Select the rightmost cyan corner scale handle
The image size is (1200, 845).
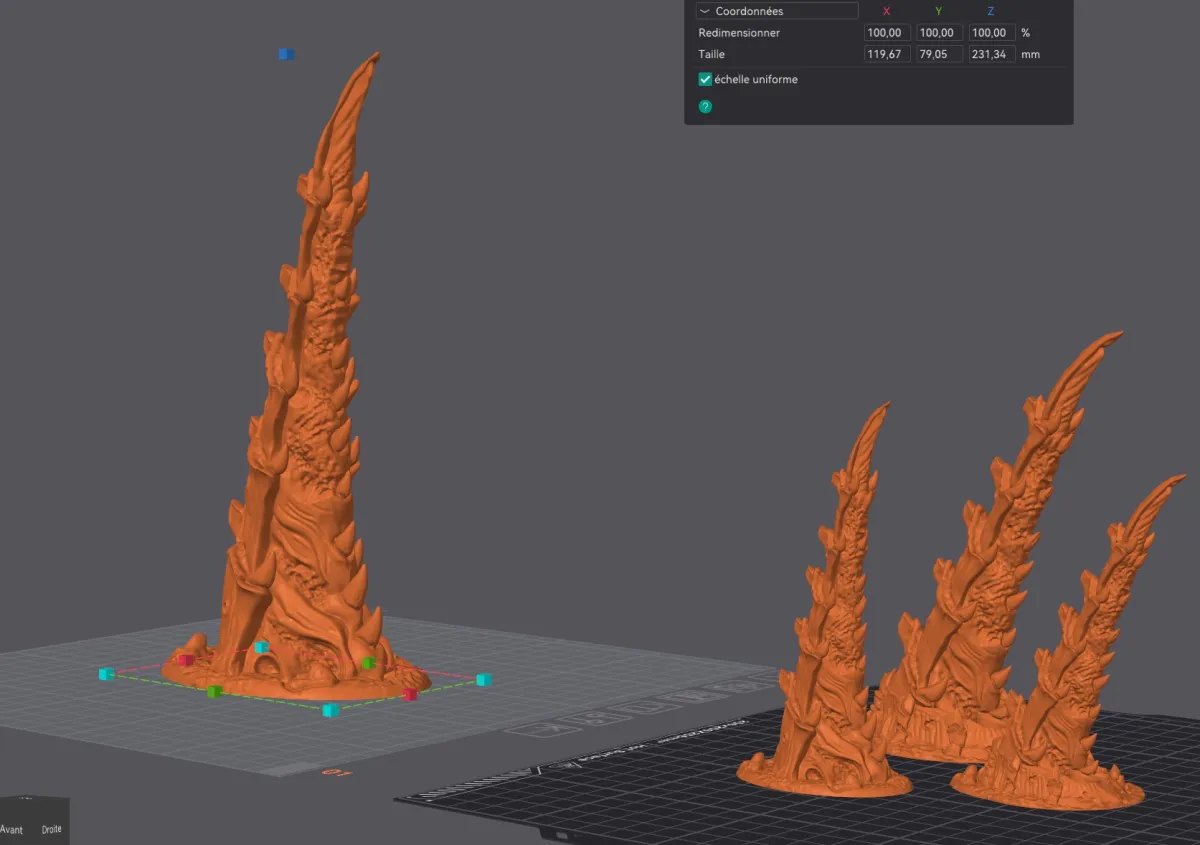tap(483, 680)
